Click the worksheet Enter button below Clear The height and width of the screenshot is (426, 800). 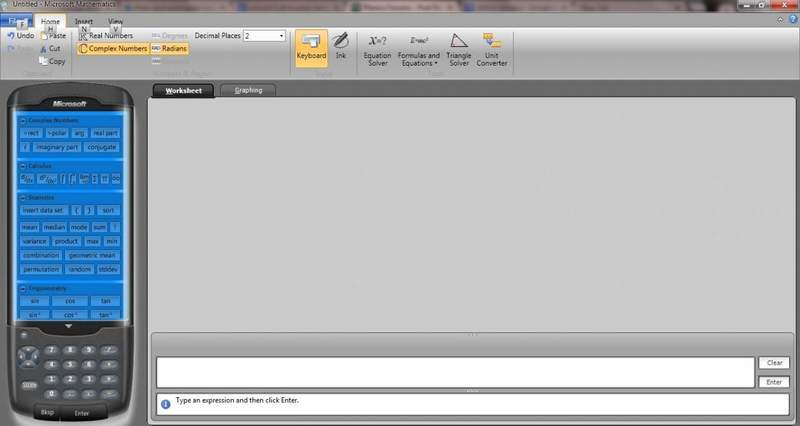click(774, 382)
